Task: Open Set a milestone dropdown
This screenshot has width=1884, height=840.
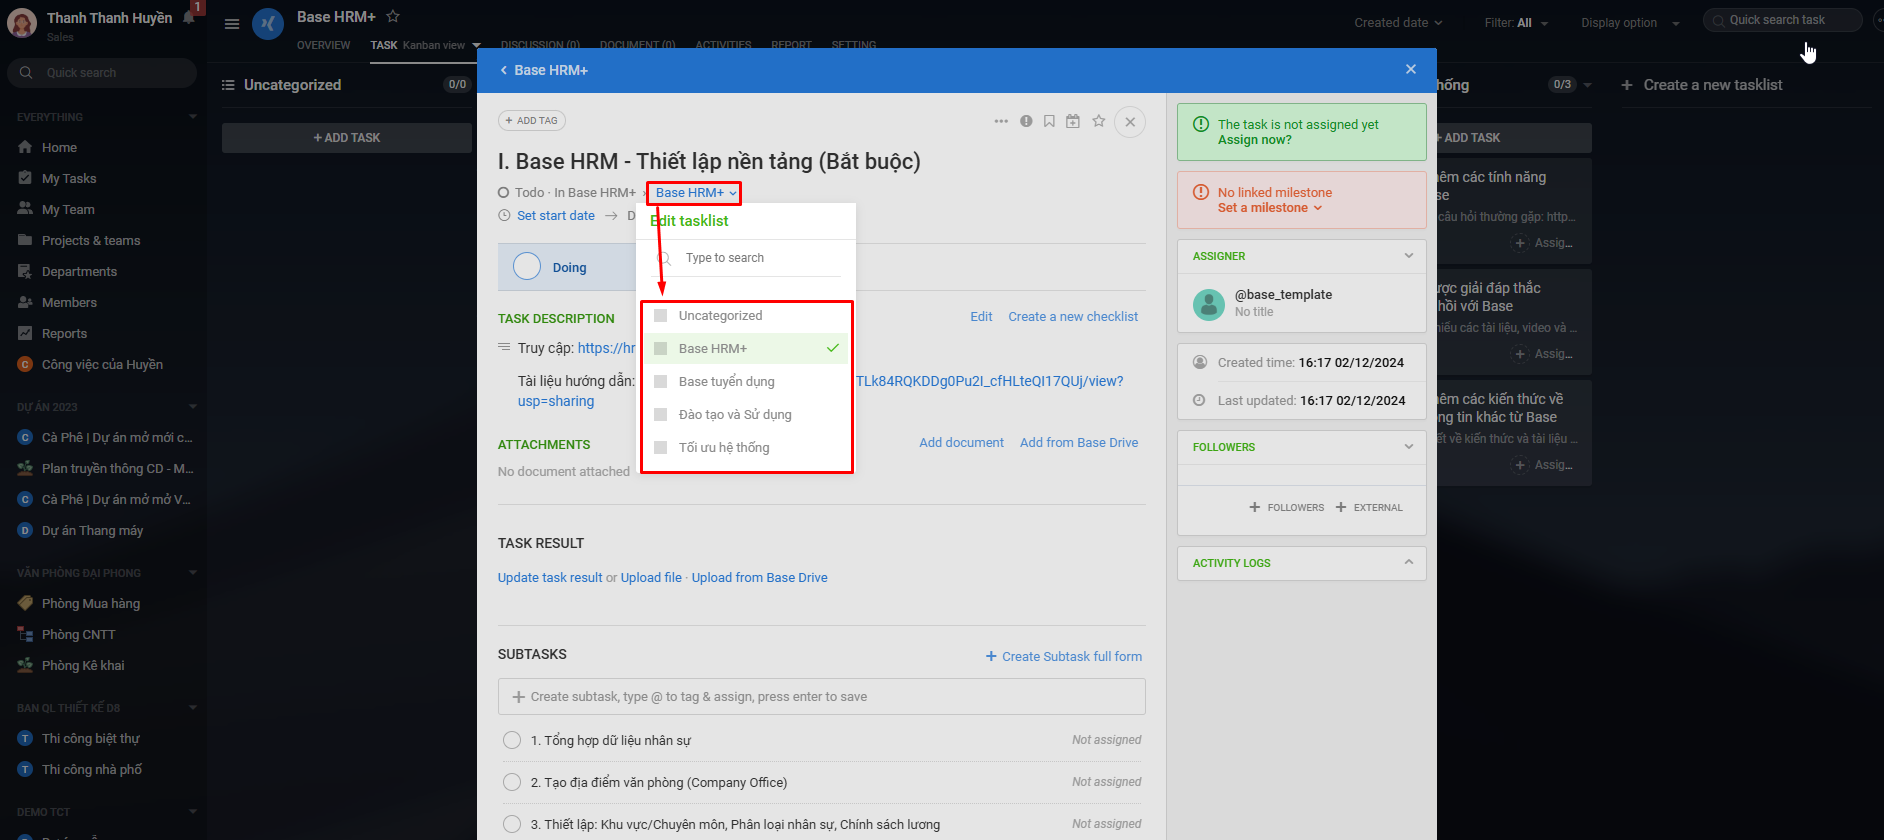Action: coord(1269,208)
